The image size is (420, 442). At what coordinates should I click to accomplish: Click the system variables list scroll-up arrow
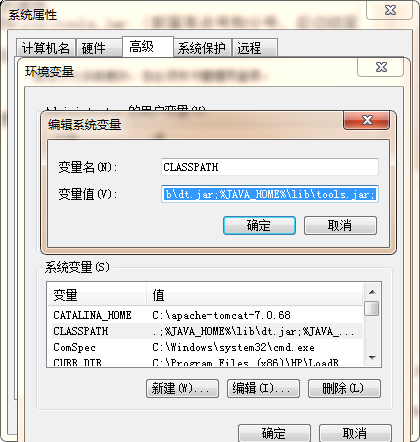point(372,292)
